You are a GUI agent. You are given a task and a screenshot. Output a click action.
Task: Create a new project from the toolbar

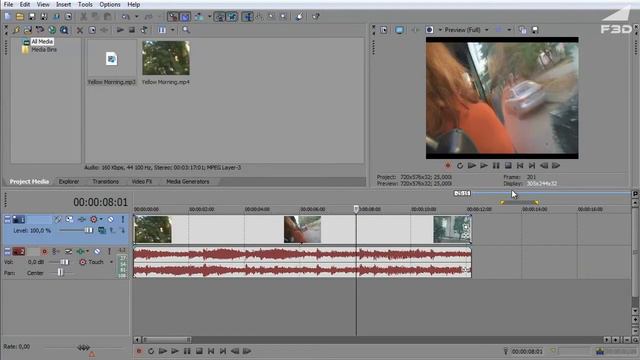(x=8, y=17)
